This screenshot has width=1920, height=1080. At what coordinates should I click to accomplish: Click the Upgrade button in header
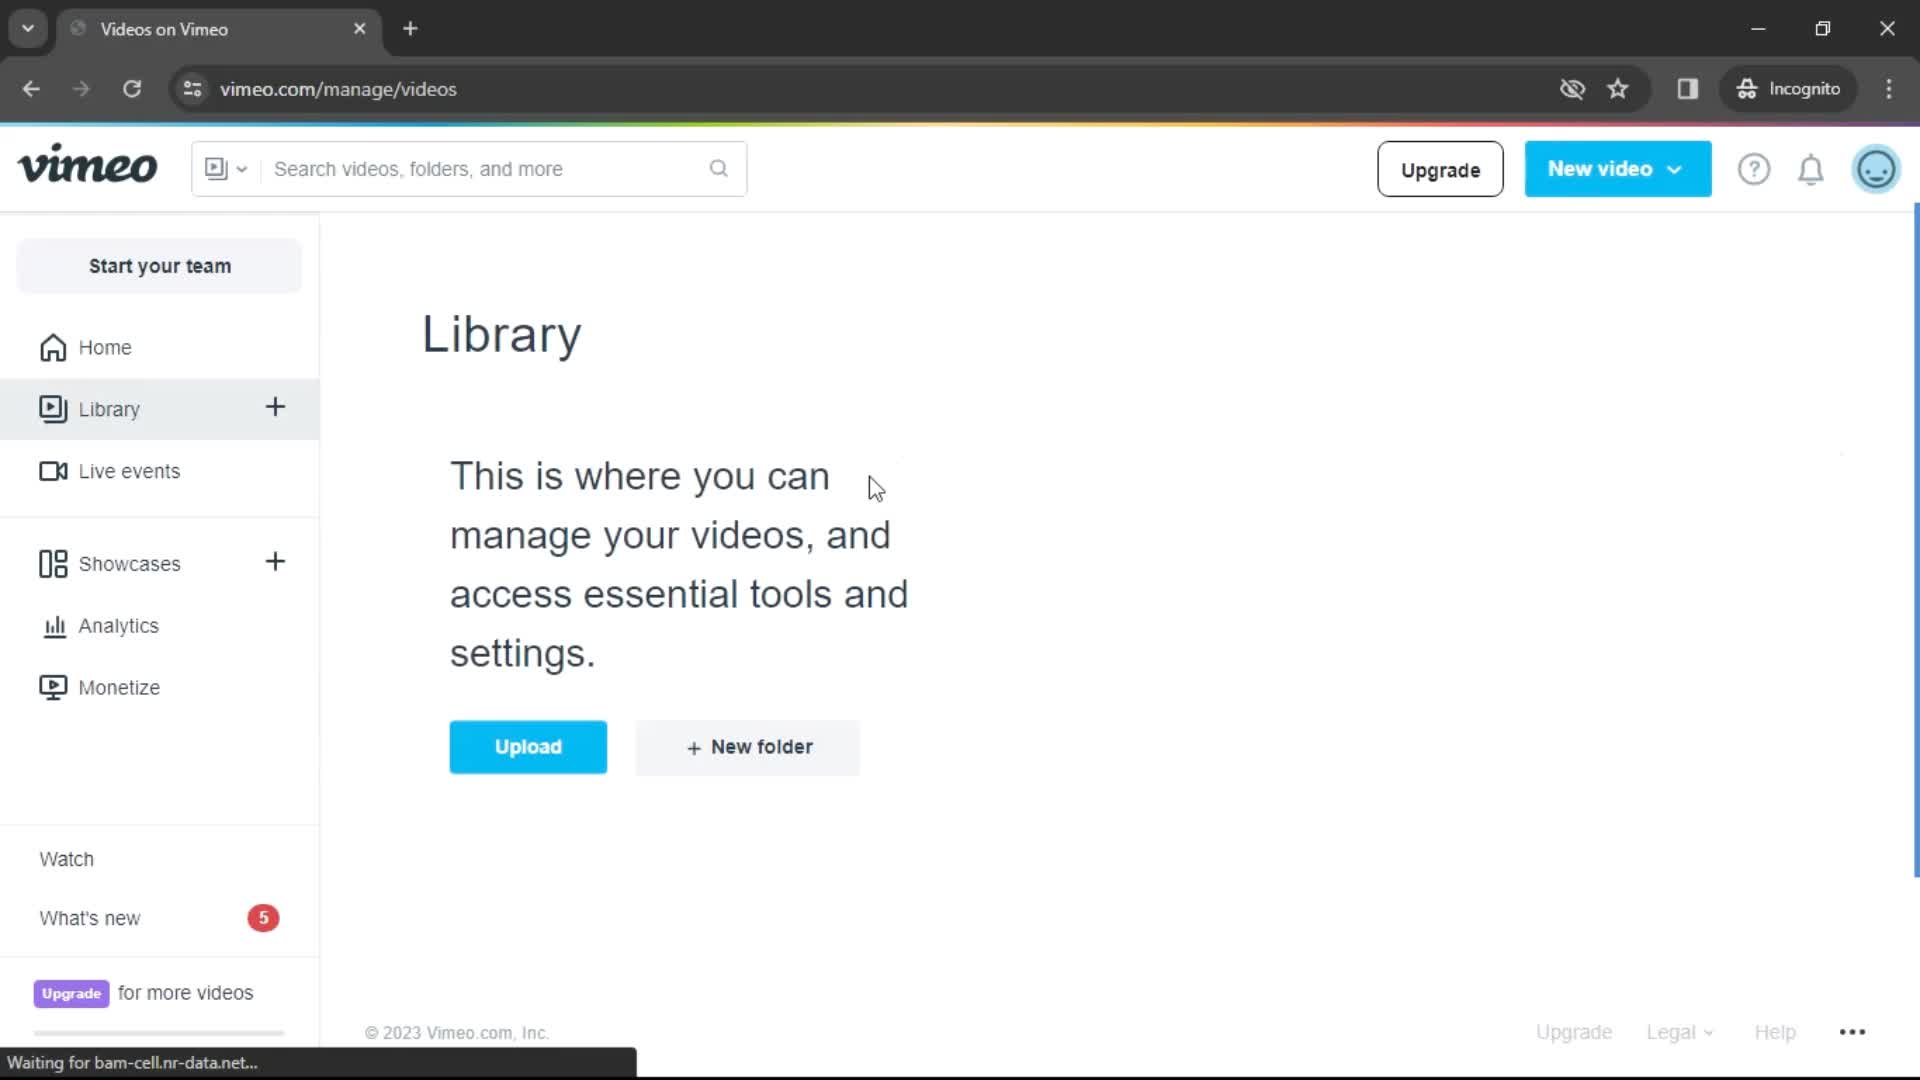[x=1440, y=169]
